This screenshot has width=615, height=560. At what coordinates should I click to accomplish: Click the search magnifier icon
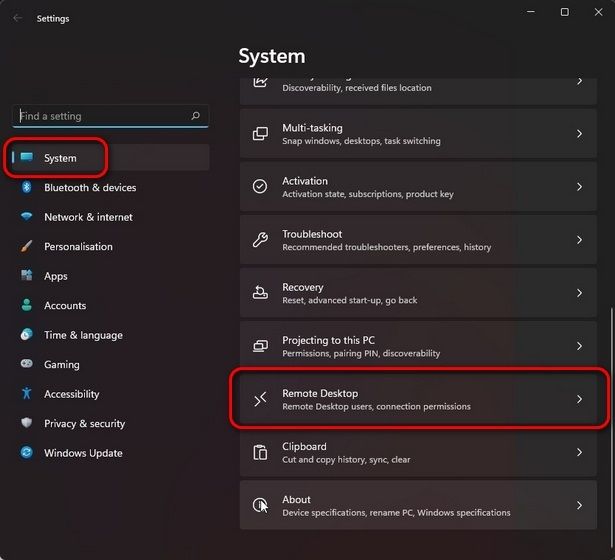pos(196,116)
